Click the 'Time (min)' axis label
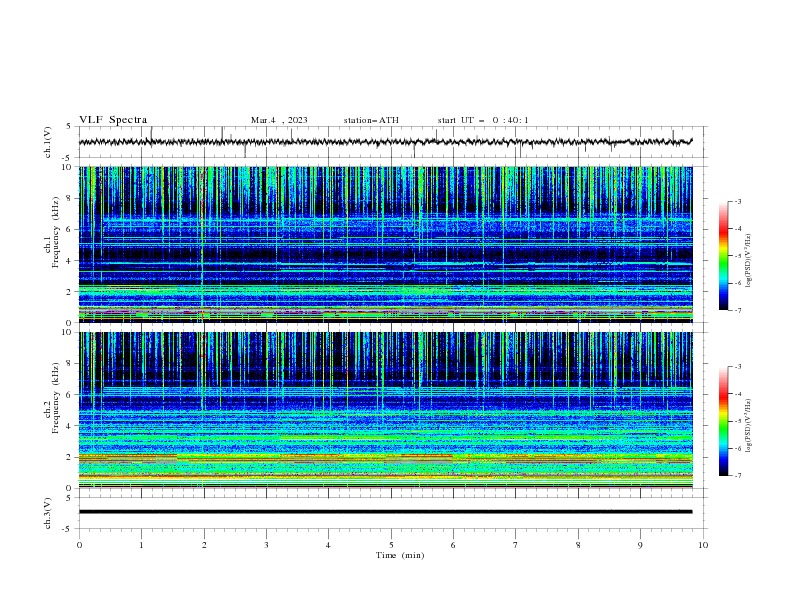792x612 pixels. [400, 555]
